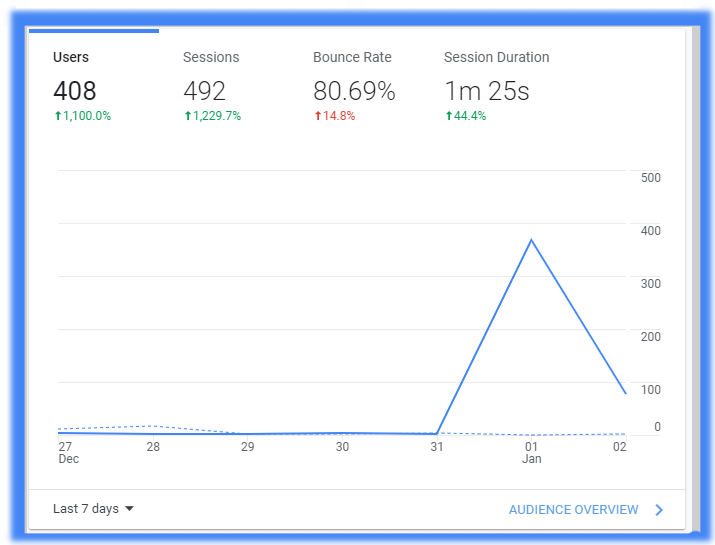Click the 408 users total value
The height and width of the screenshot is (545, 715).
click(75, 91)
